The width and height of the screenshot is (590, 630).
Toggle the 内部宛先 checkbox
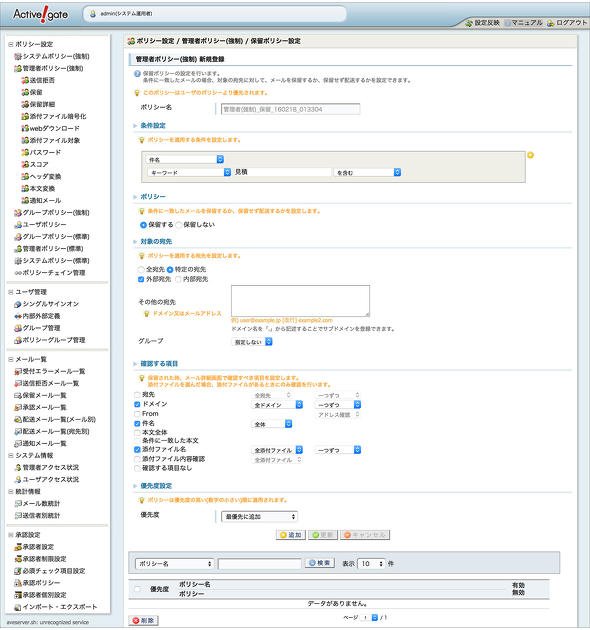pos(178,279)
